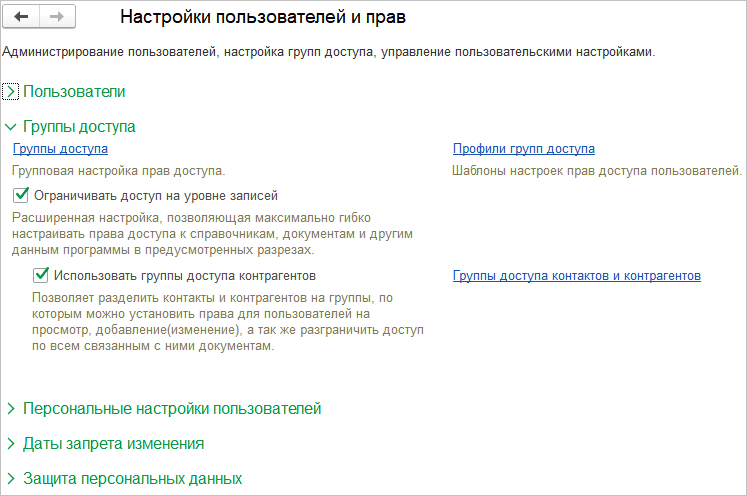
Task: Expand the Пользователи section header
Action: (74, 91)
